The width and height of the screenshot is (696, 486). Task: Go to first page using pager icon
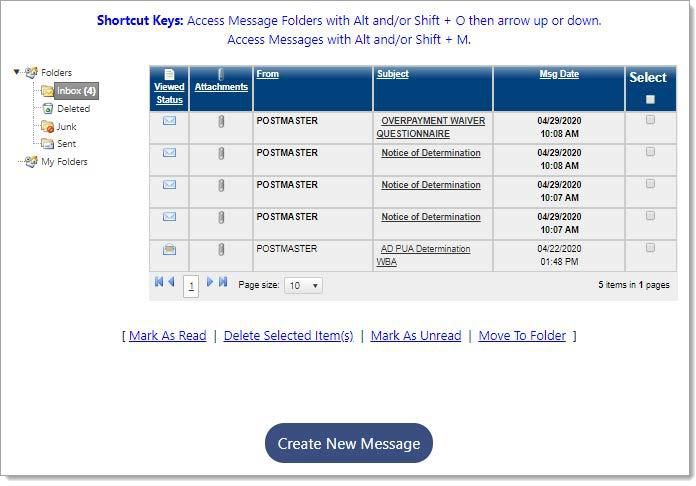pyautogui.click(x=158, y=283)
